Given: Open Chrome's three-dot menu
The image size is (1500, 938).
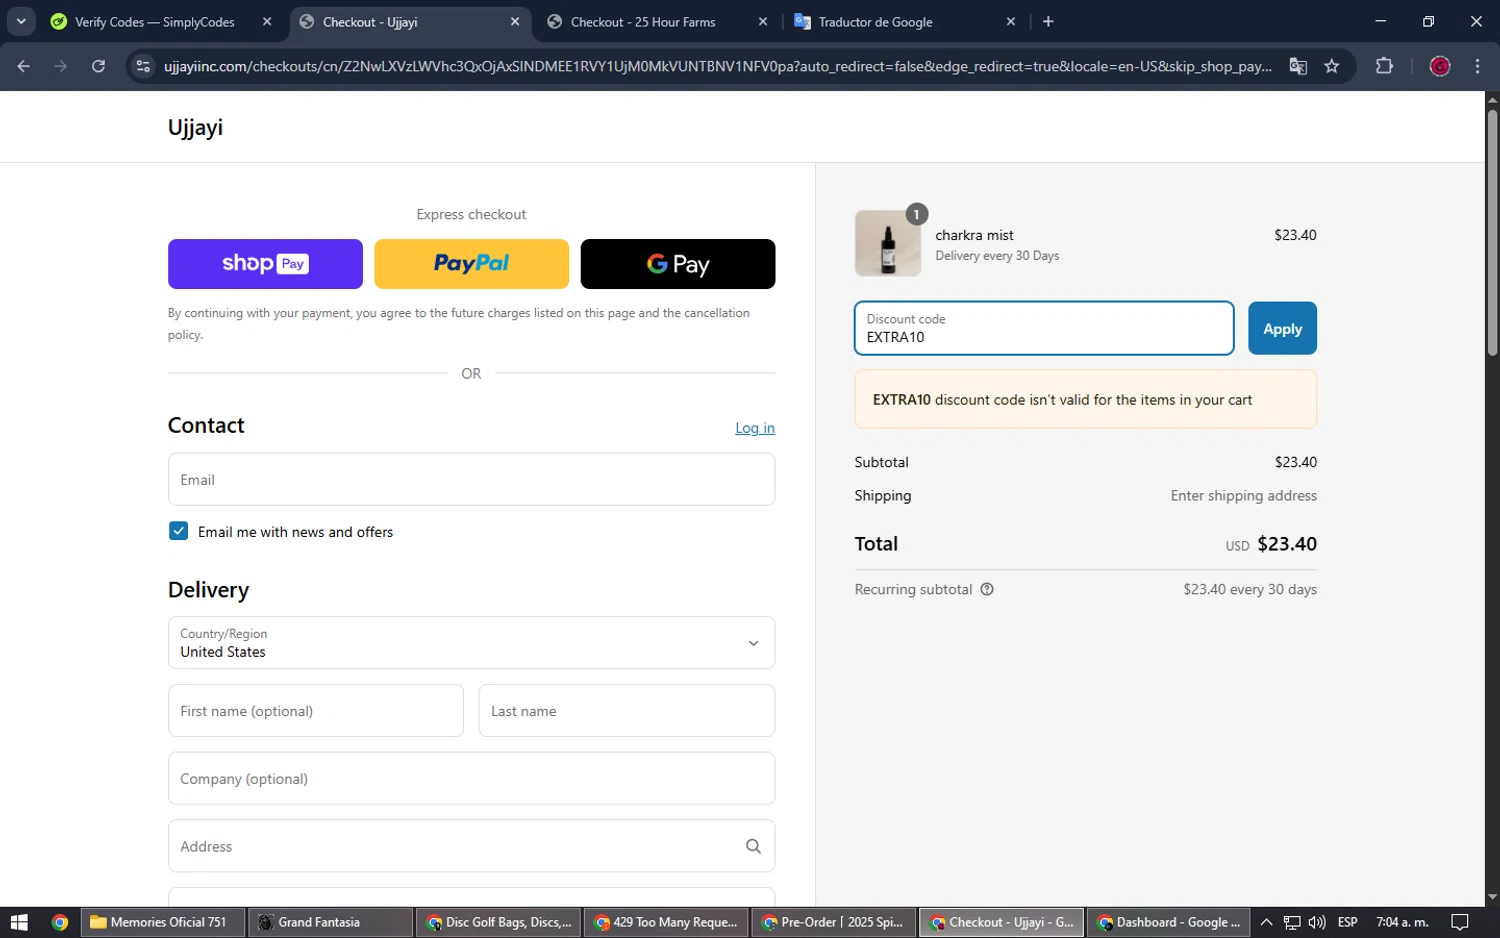Looking at the screenshot, I should (1477, 66).
